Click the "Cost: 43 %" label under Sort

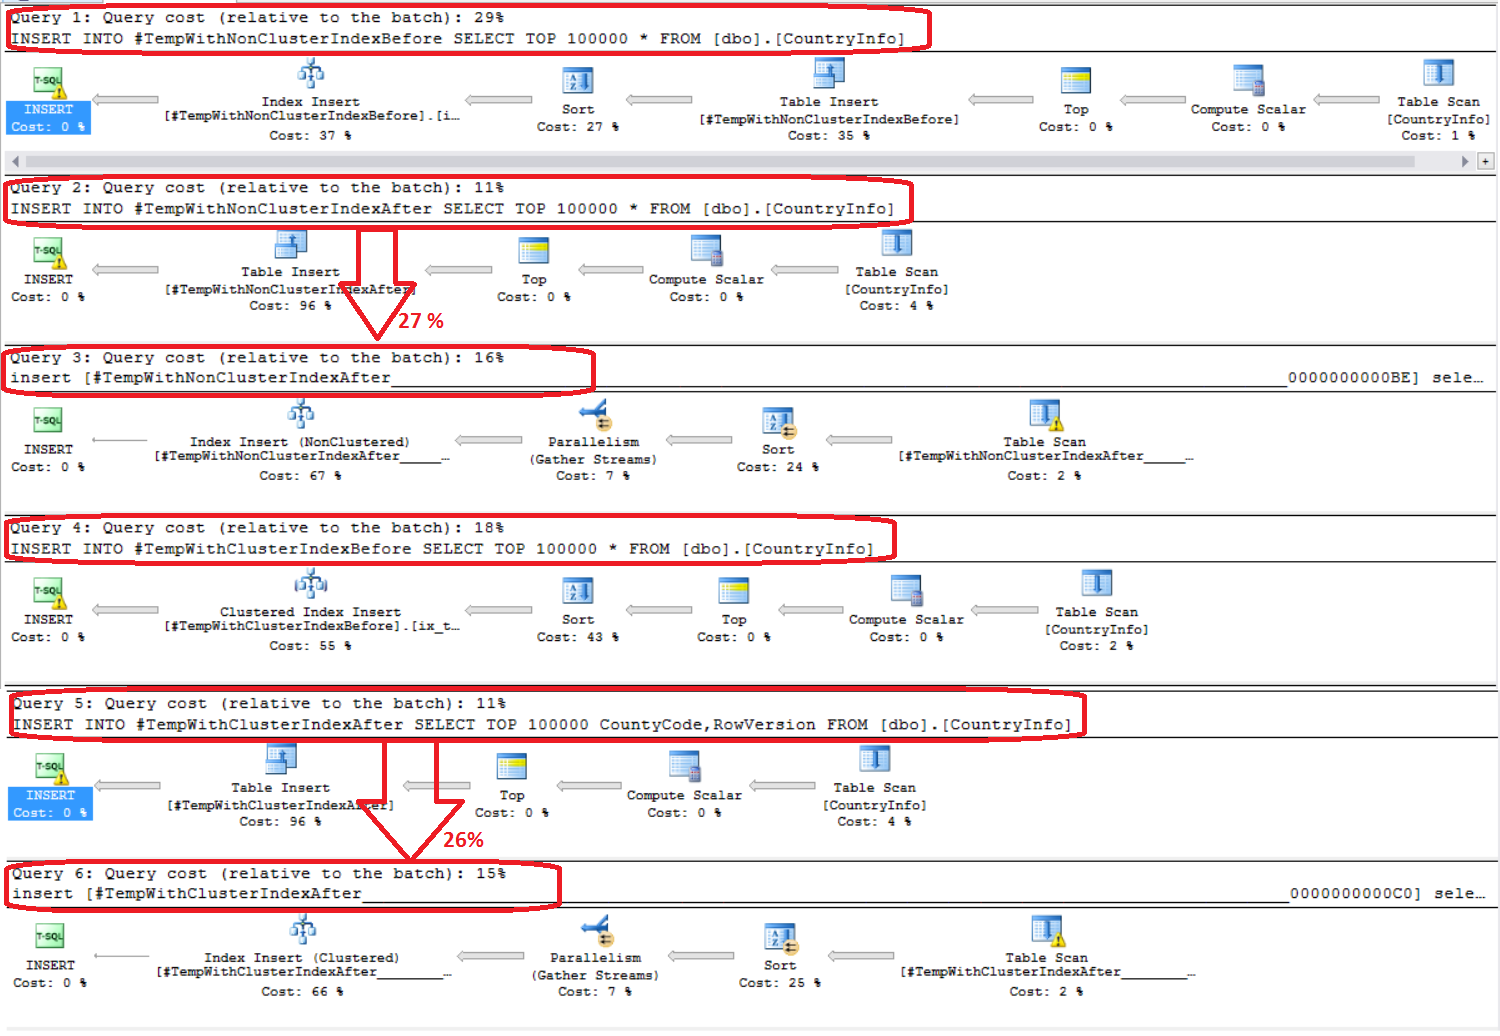click(578, 637)
